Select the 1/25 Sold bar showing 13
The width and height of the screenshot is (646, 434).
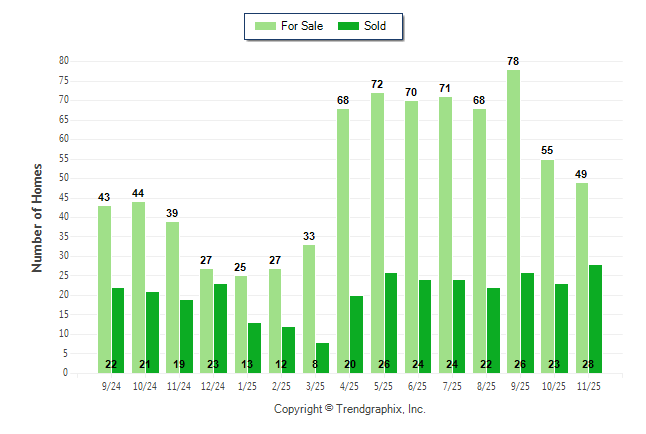point(254,347)
